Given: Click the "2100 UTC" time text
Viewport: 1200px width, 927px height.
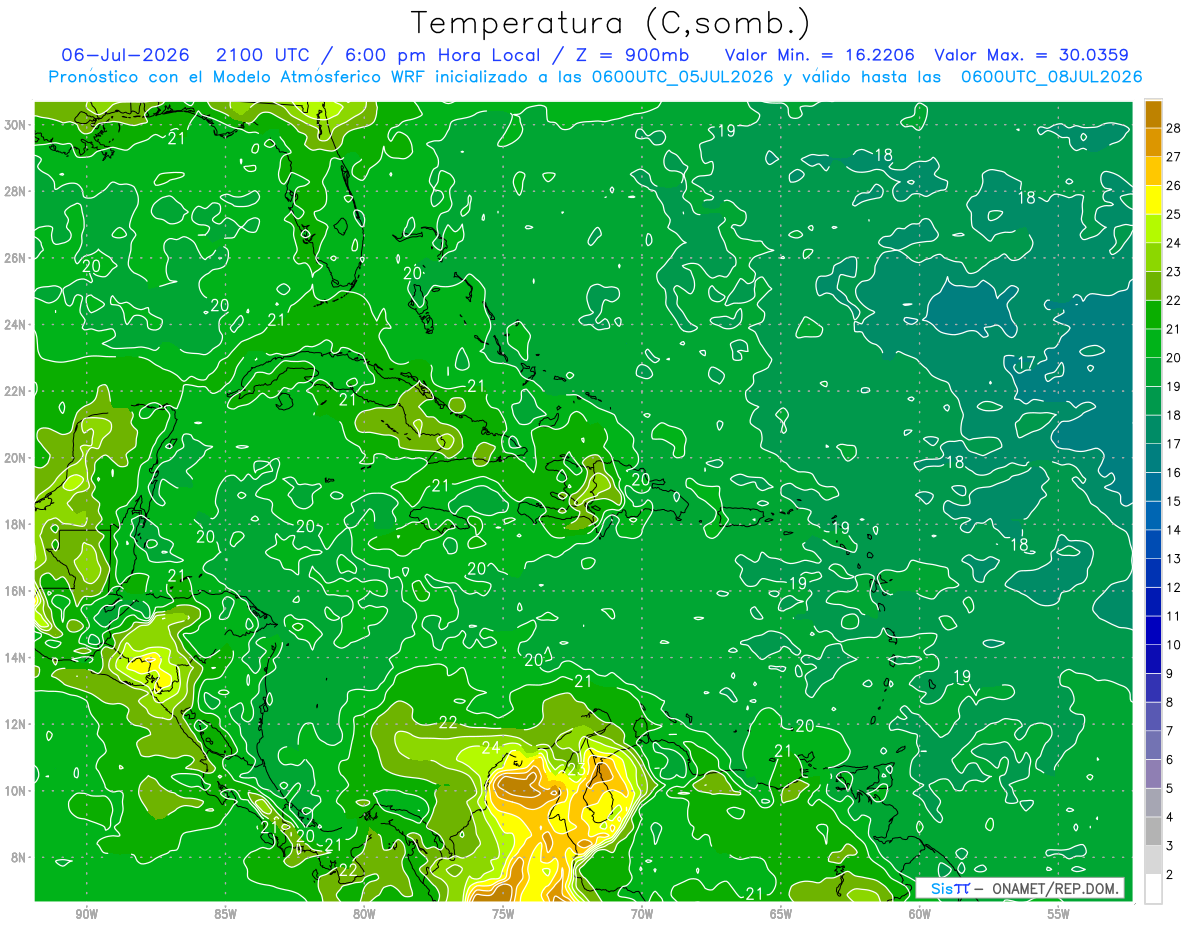Looking at the screenshot, I should [x=262, y=55].
